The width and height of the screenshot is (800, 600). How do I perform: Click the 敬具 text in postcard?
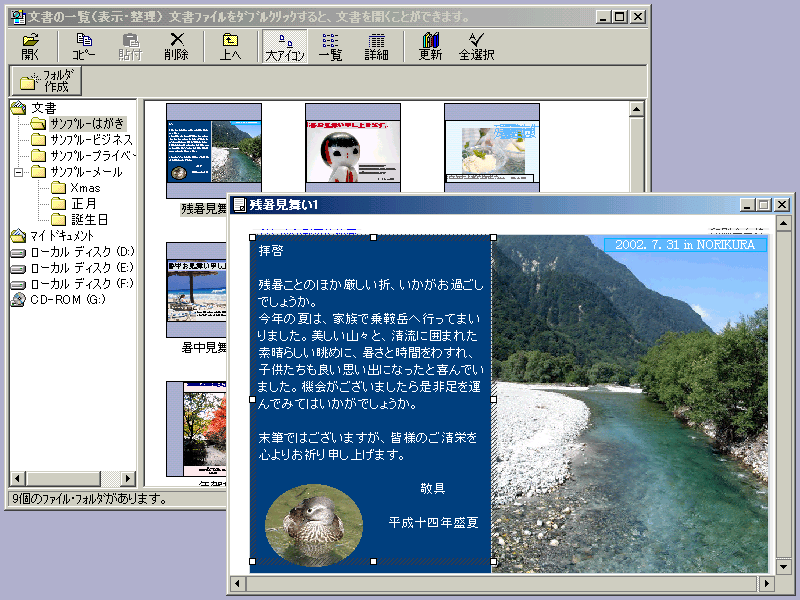[433, 488]
